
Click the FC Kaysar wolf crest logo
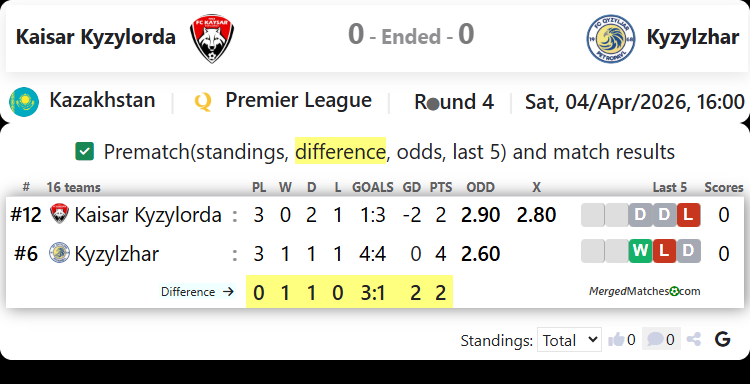click(212, 38)
